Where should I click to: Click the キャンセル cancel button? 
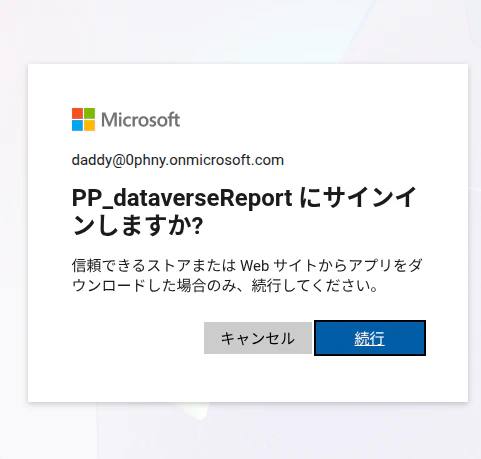pyautogui.click(x=258, y=338)
